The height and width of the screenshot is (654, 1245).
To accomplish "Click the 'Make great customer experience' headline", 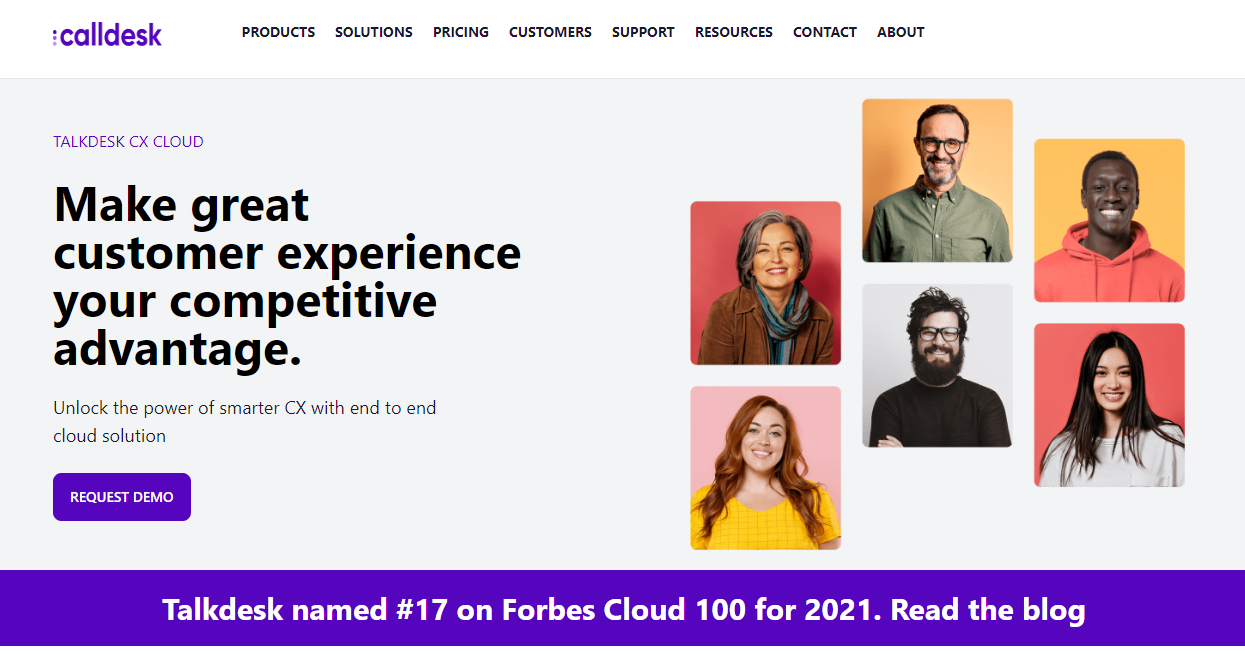I will click(x=286, y=277).
